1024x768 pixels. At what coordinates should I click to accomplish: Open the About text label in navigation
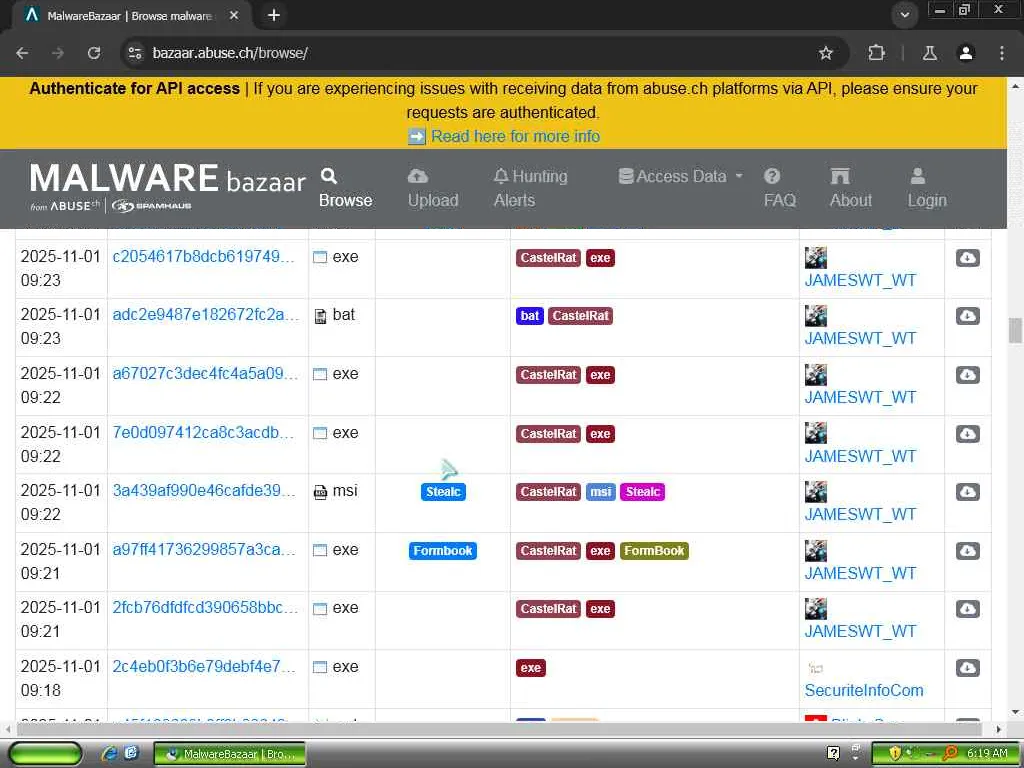(850, 200)
